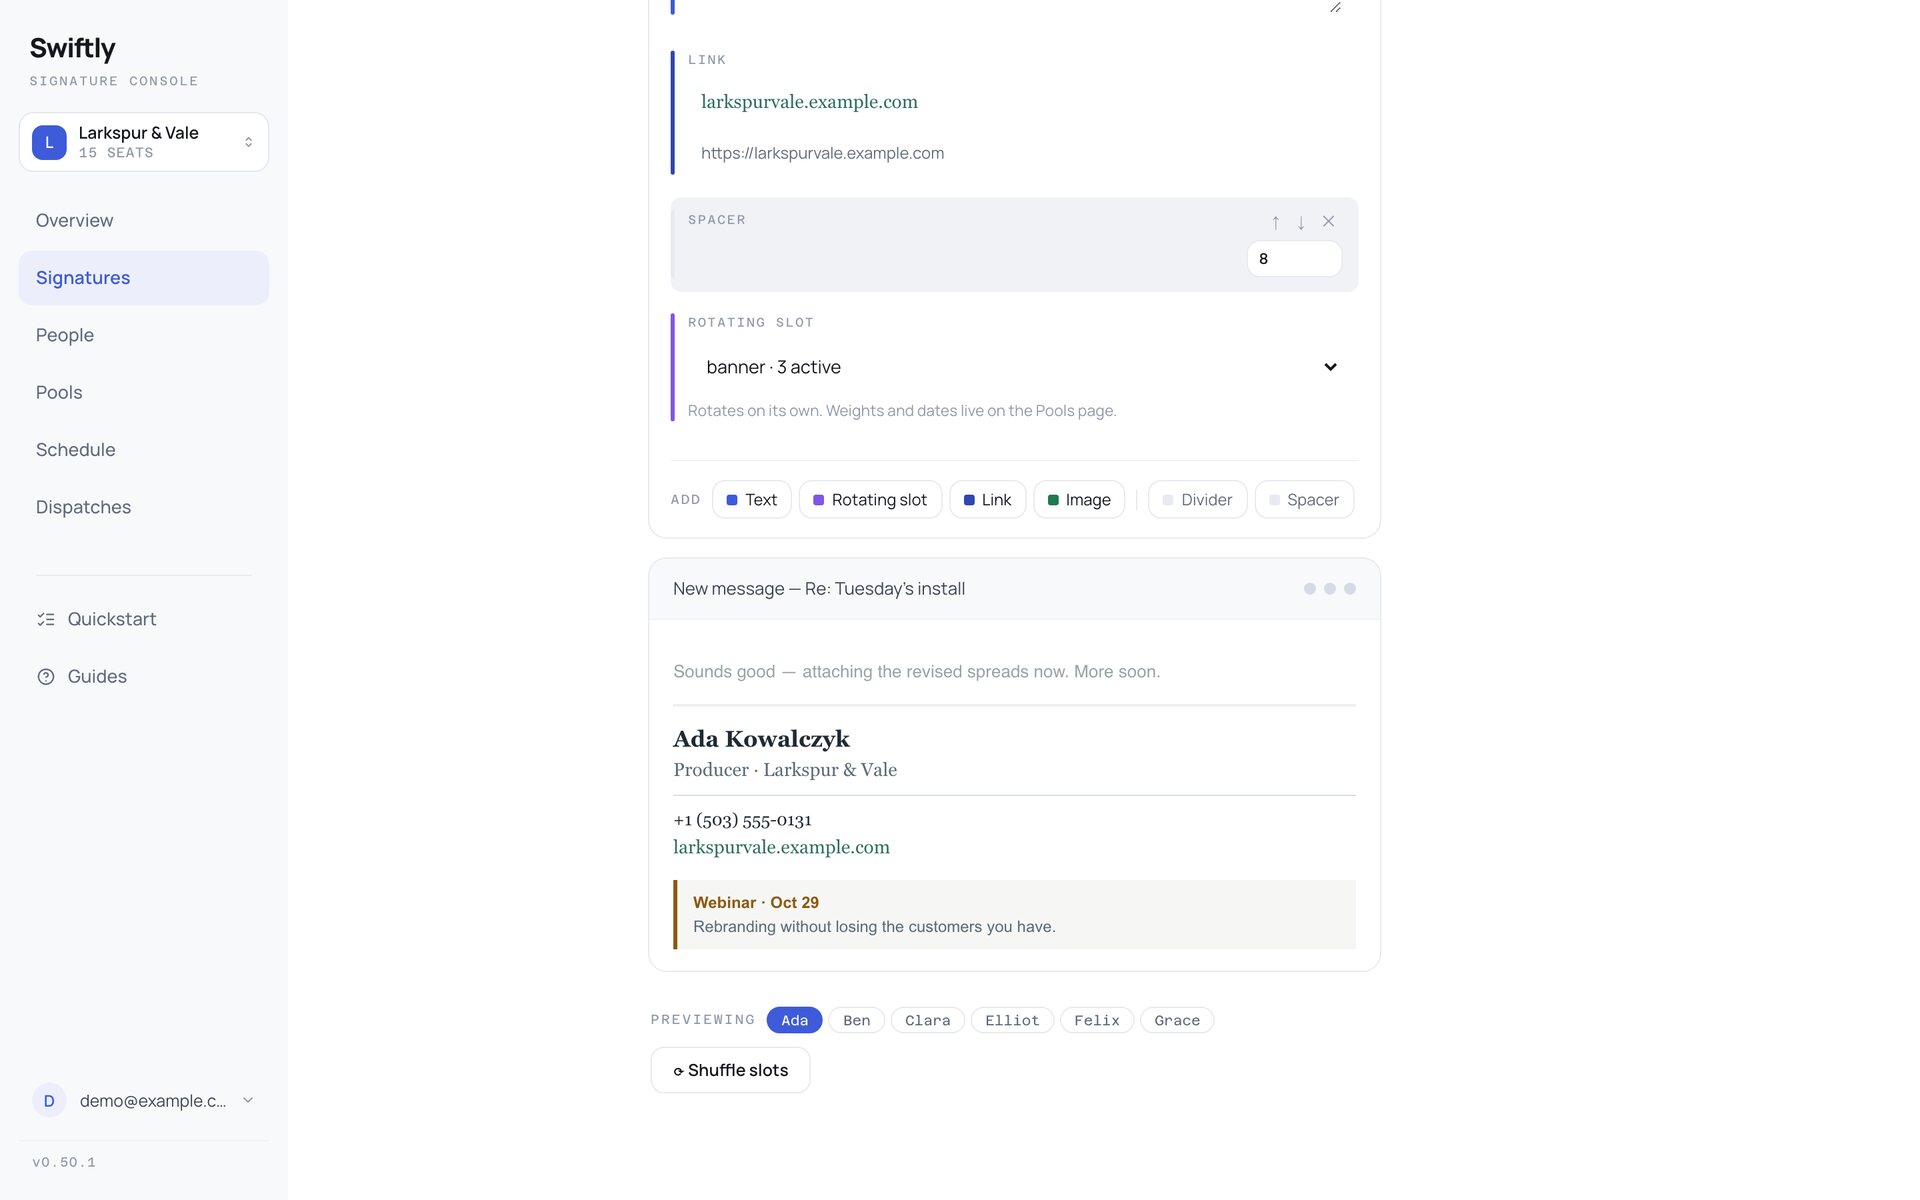The image size is (1920, 1200).
Task: Add a Divider block
Action: (1197, 499)
